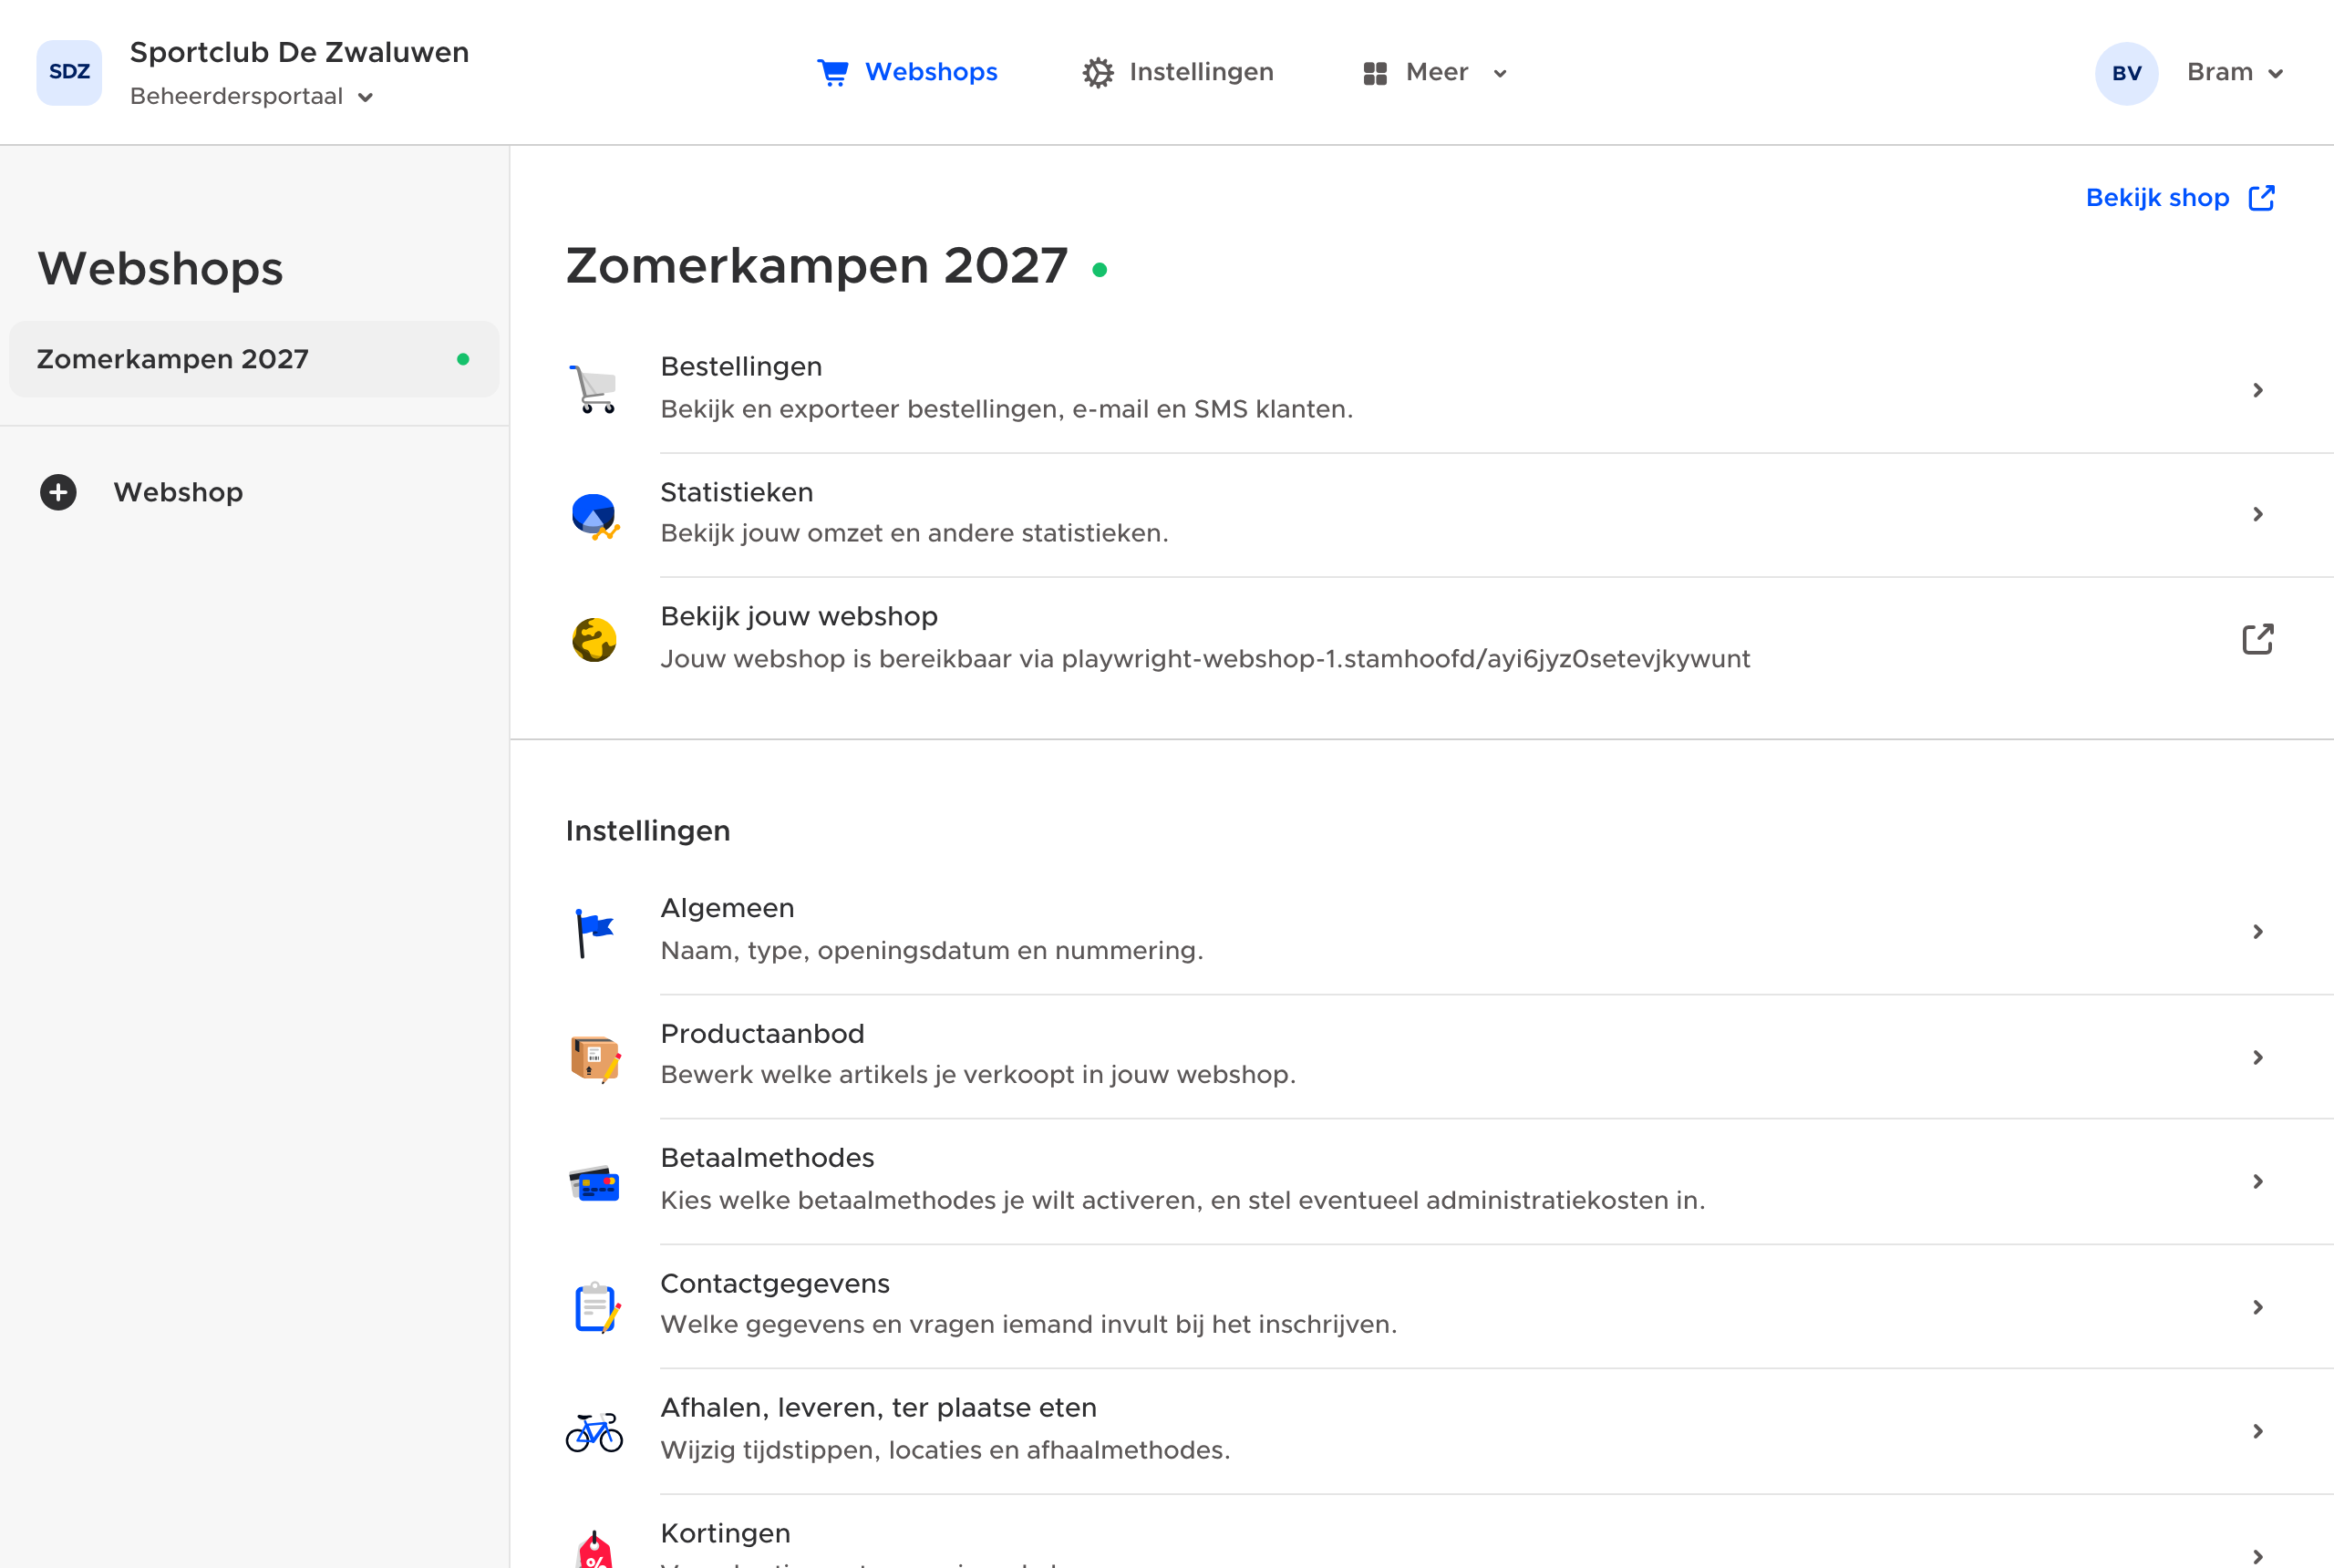Click the Bekijk shop link
2334x1568 pixels.
coord(2180,198)
